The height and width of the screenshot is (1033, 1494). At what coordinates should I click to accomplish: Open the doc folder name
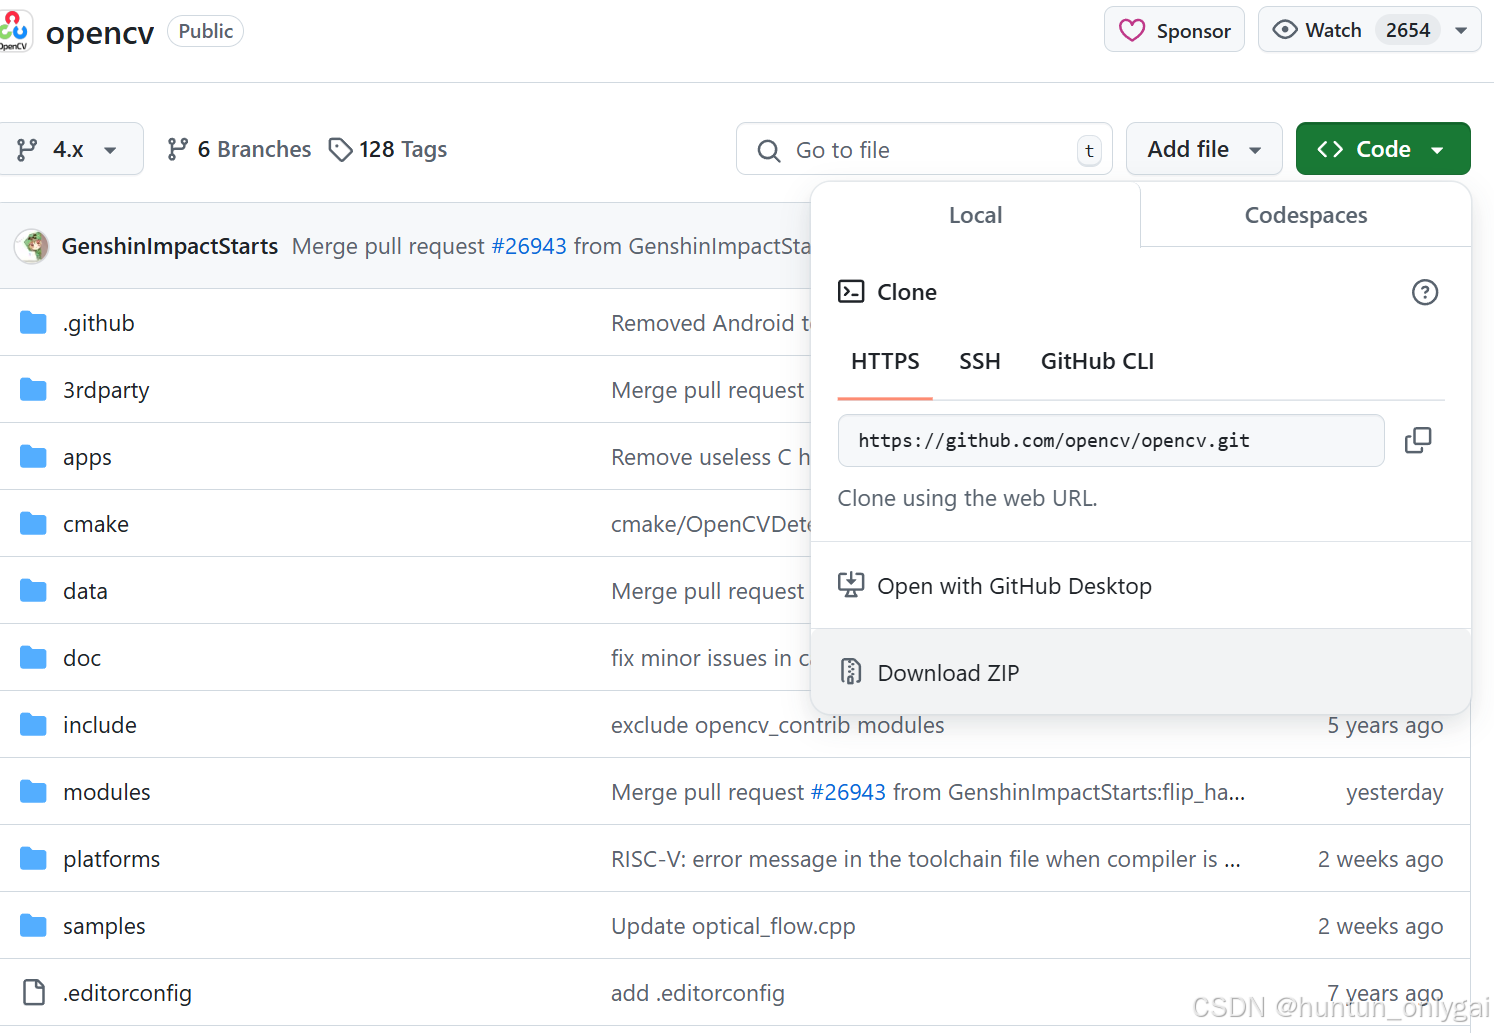(82, 658)
